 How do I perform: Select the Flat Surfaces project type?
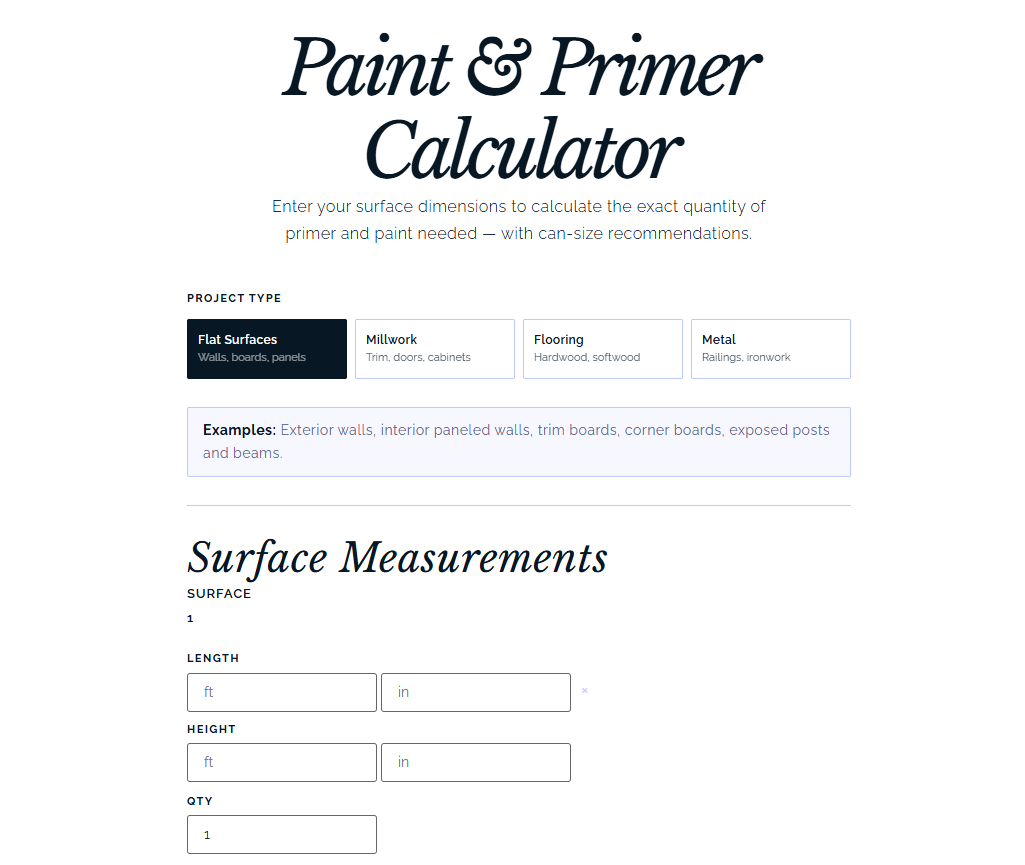[267, 349]
